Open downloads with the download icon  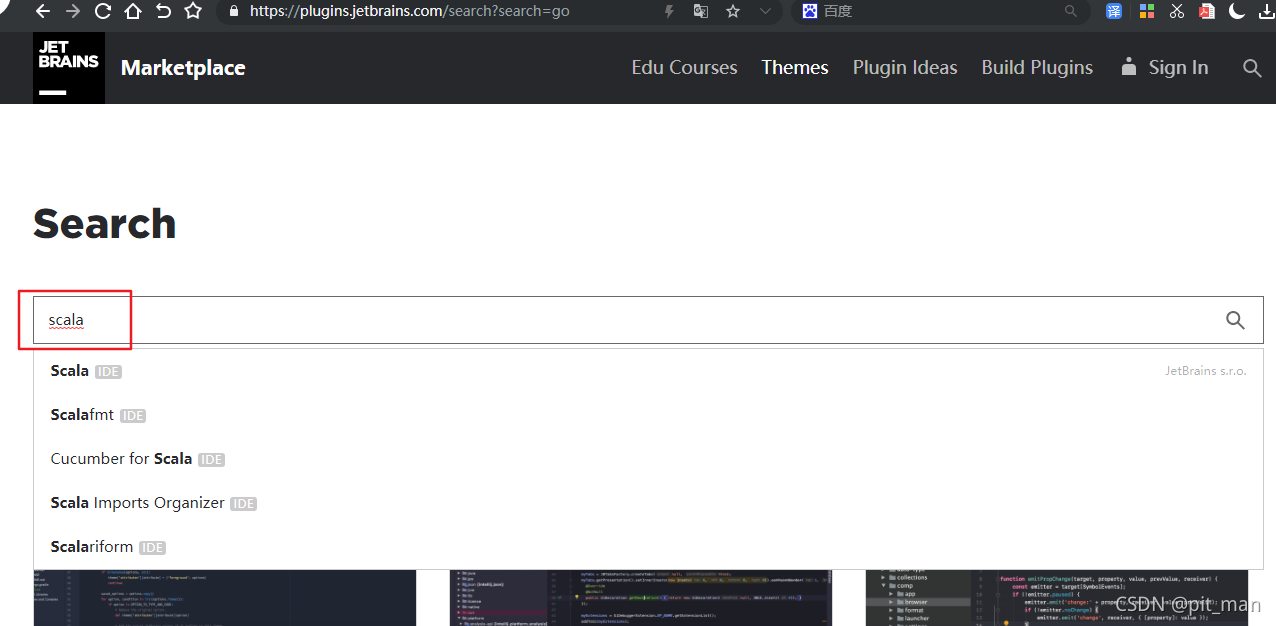tap(1266, 12)
